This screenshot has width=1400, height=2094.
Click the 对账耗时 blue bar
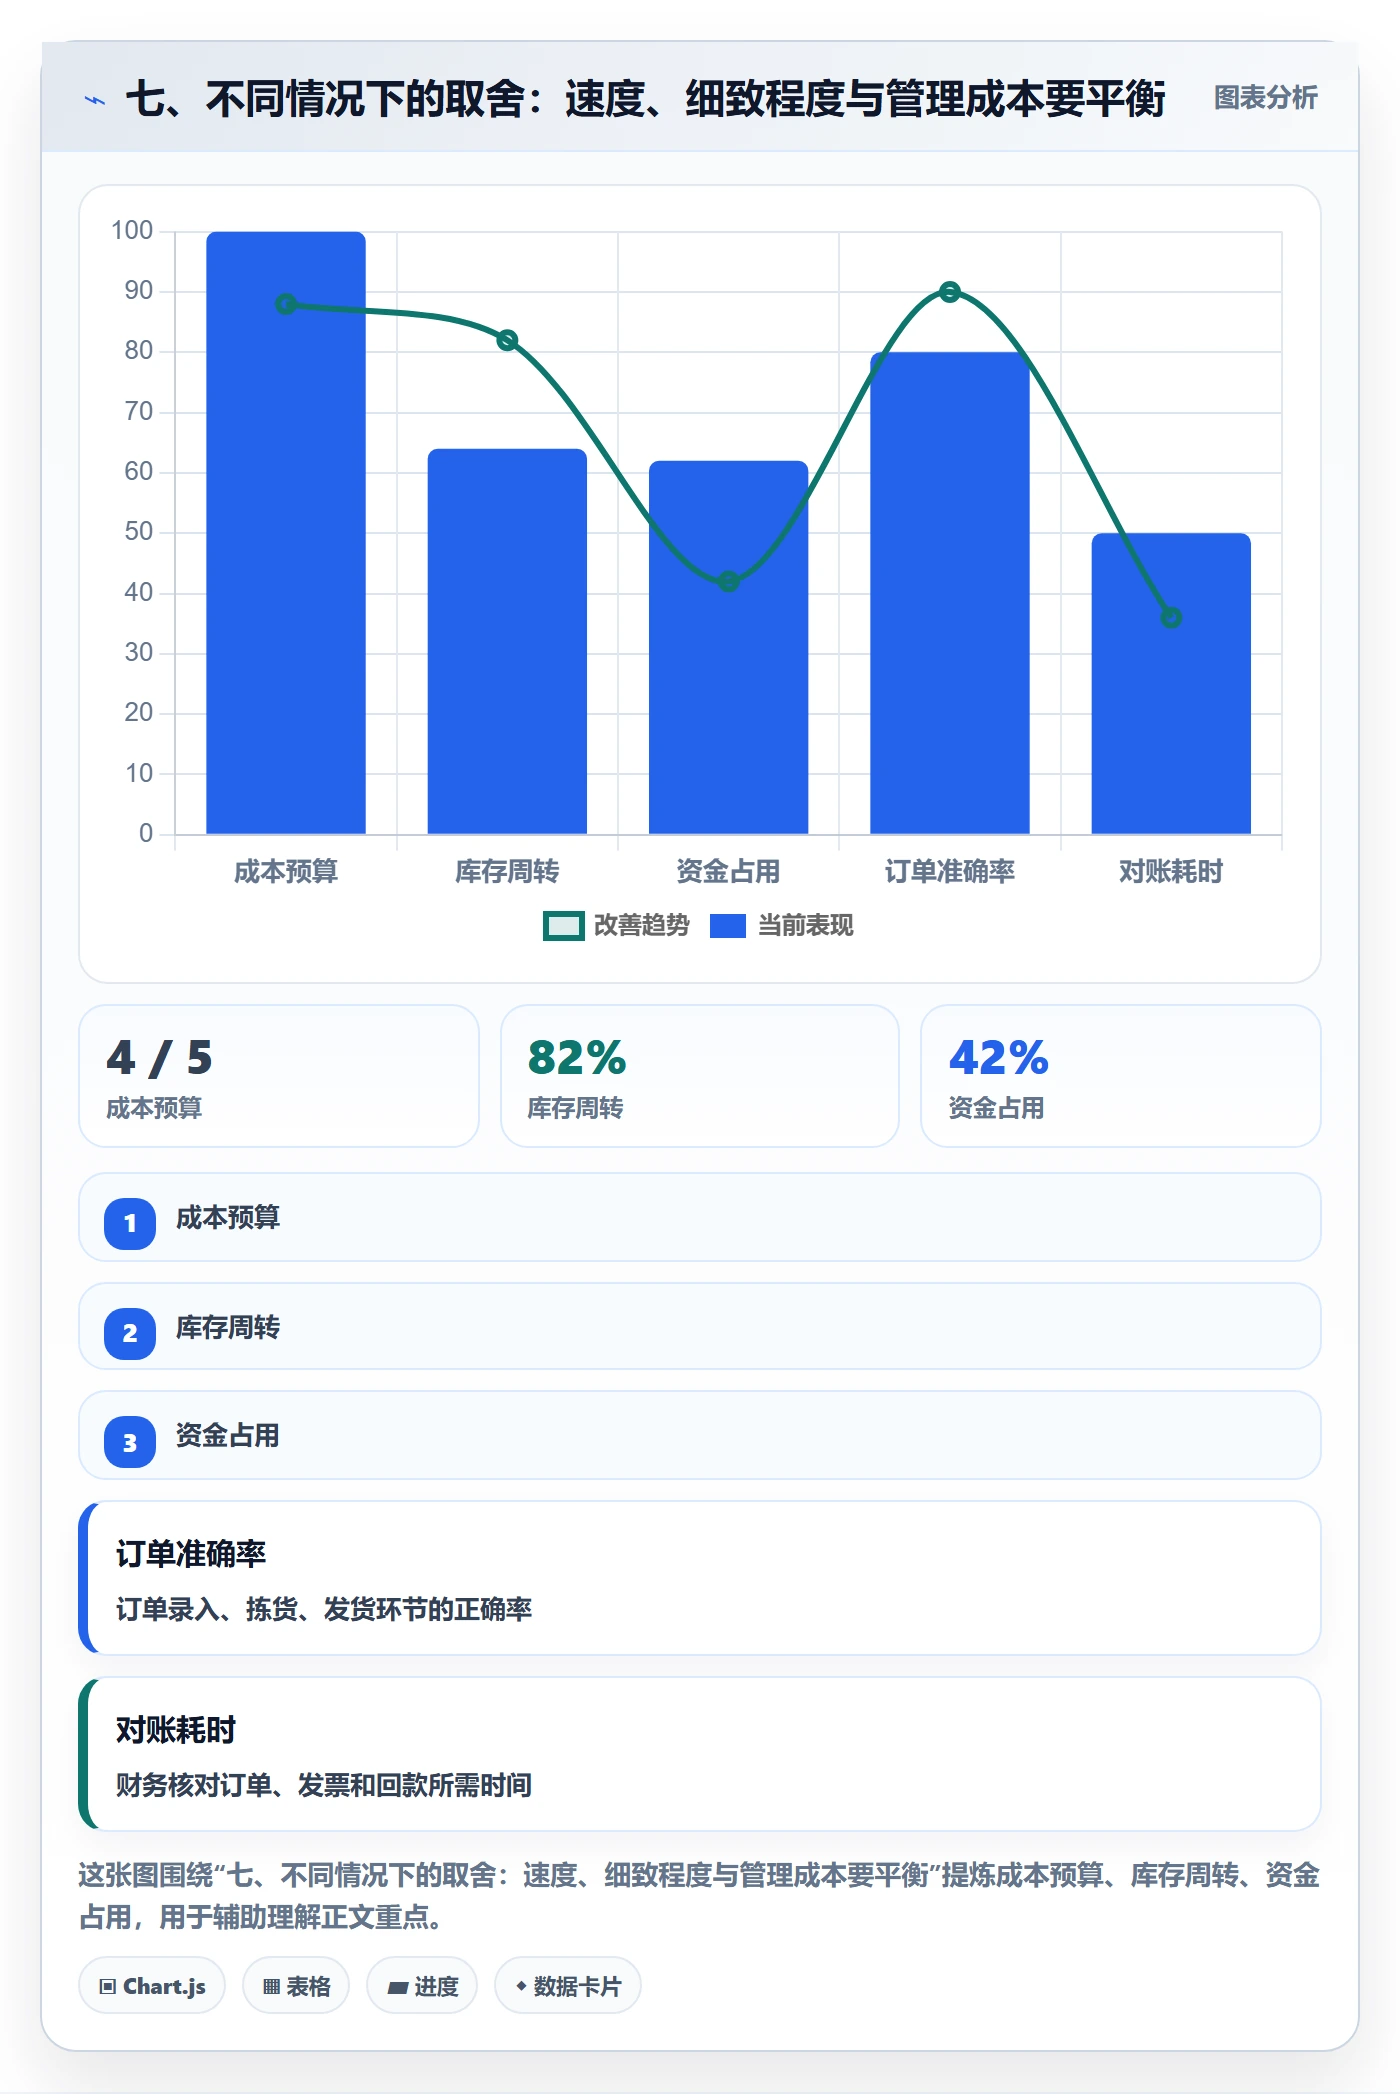pyautogui.click(x=1171, y=683)
